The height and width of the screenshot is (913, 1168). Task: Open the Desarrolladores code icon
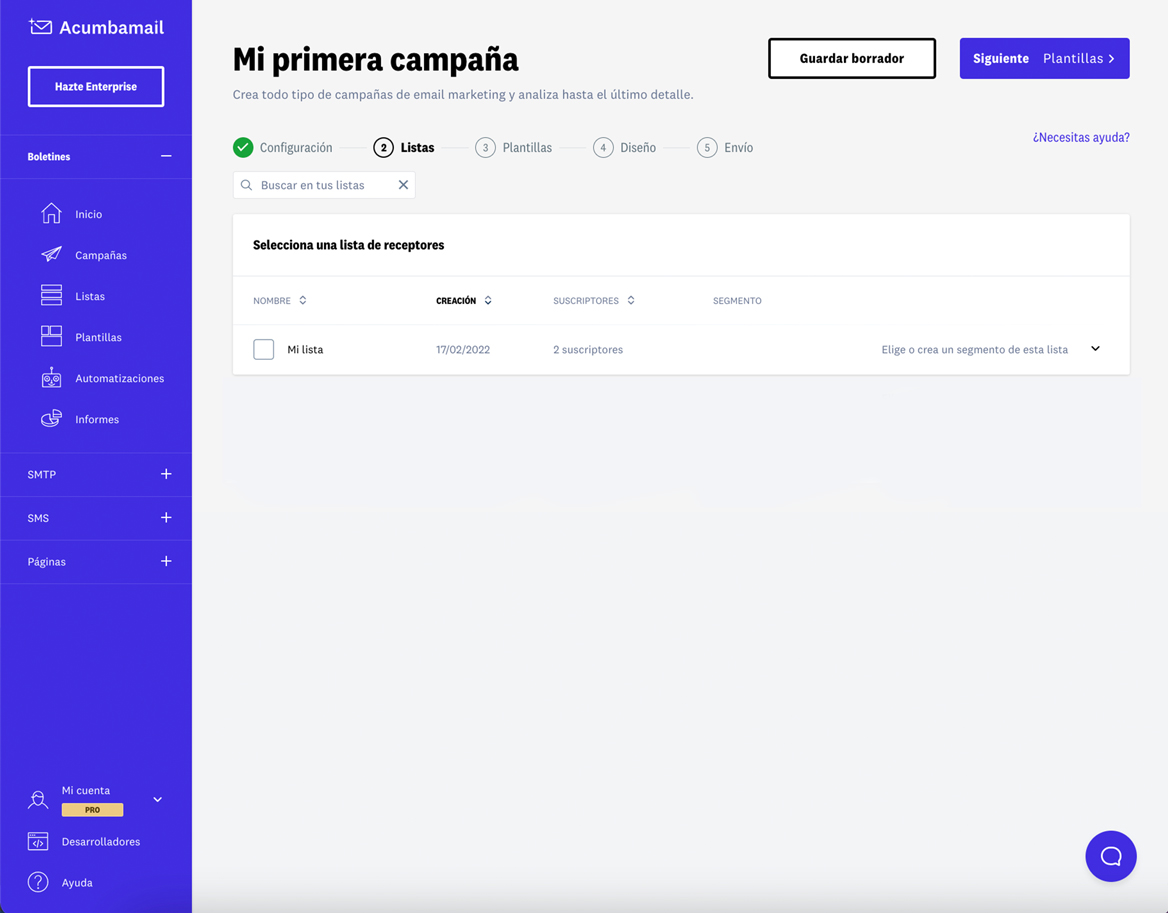pos(37,841)
